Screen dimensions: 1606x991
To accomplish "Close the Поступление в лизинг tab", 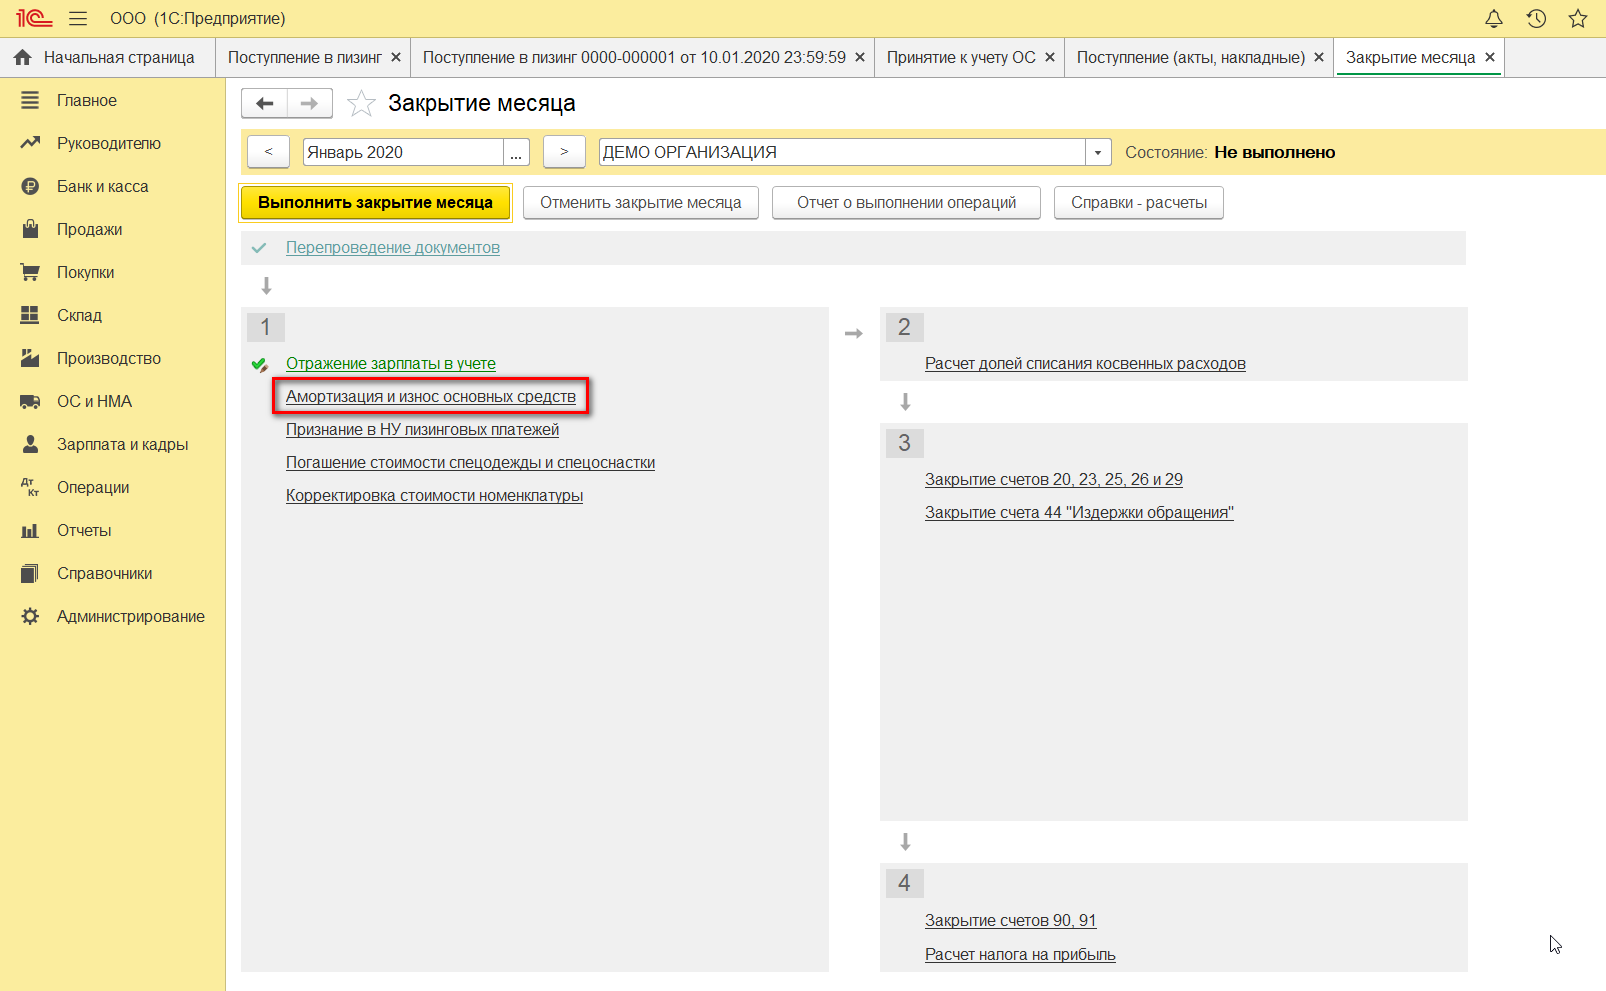I will (396, 58).
